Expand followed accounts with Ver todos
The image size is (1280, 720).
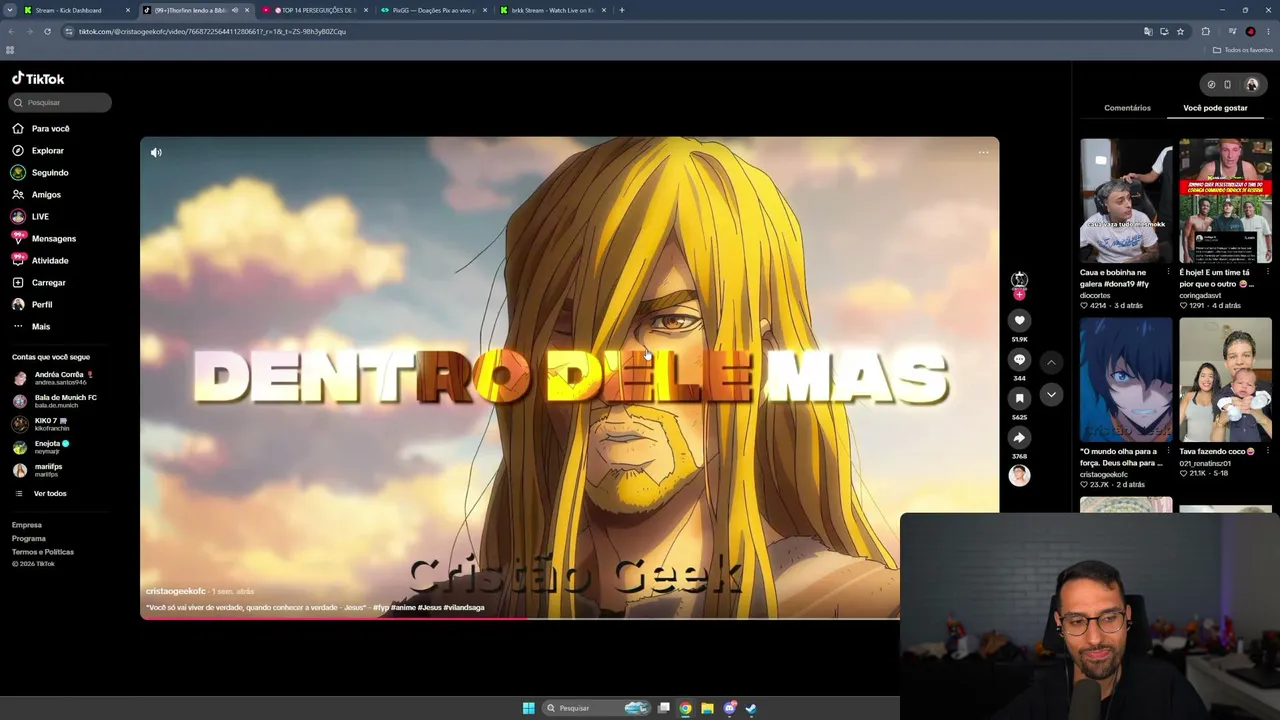pos(50,494)
